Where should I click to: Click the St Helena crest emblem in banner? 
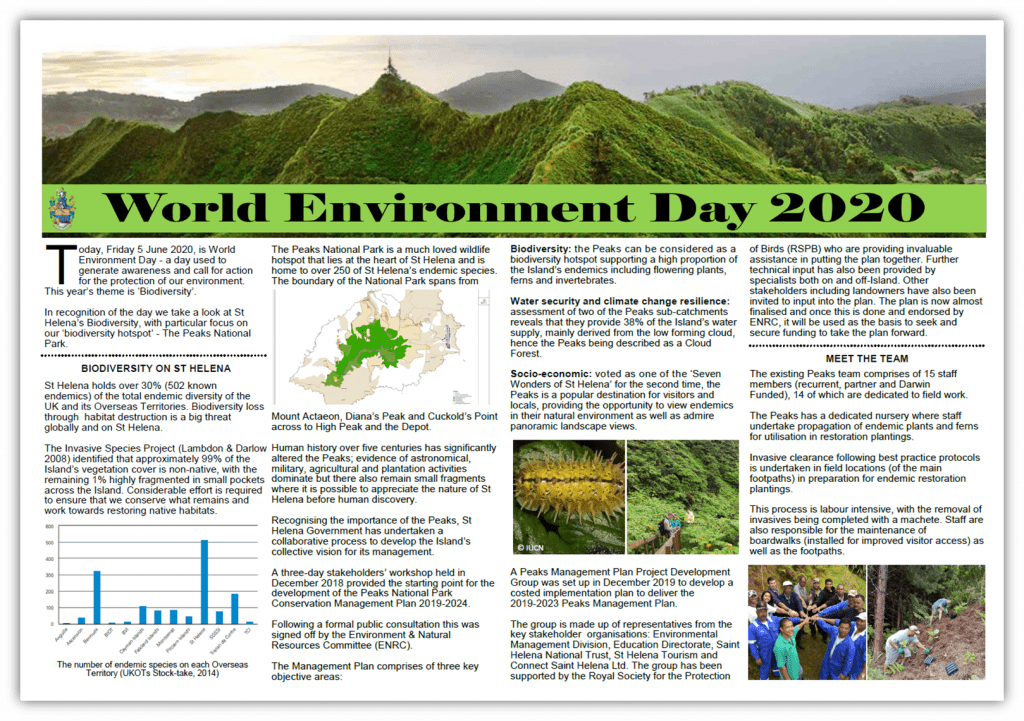62,209
